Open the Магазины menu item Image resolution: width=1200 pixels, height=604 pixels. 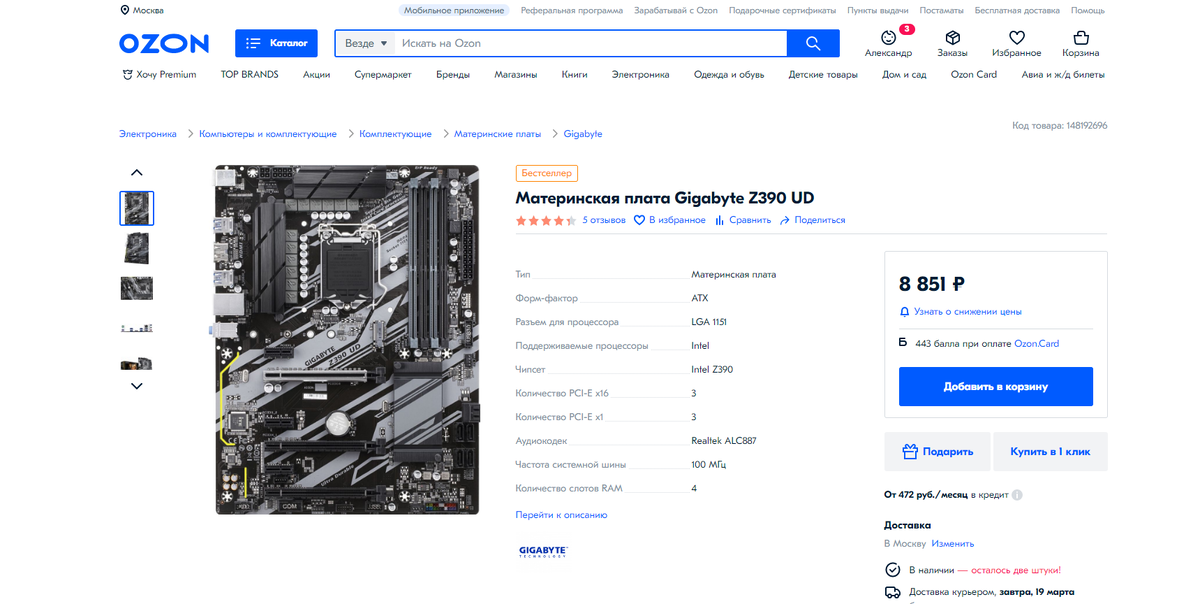[x=516, y=75]
